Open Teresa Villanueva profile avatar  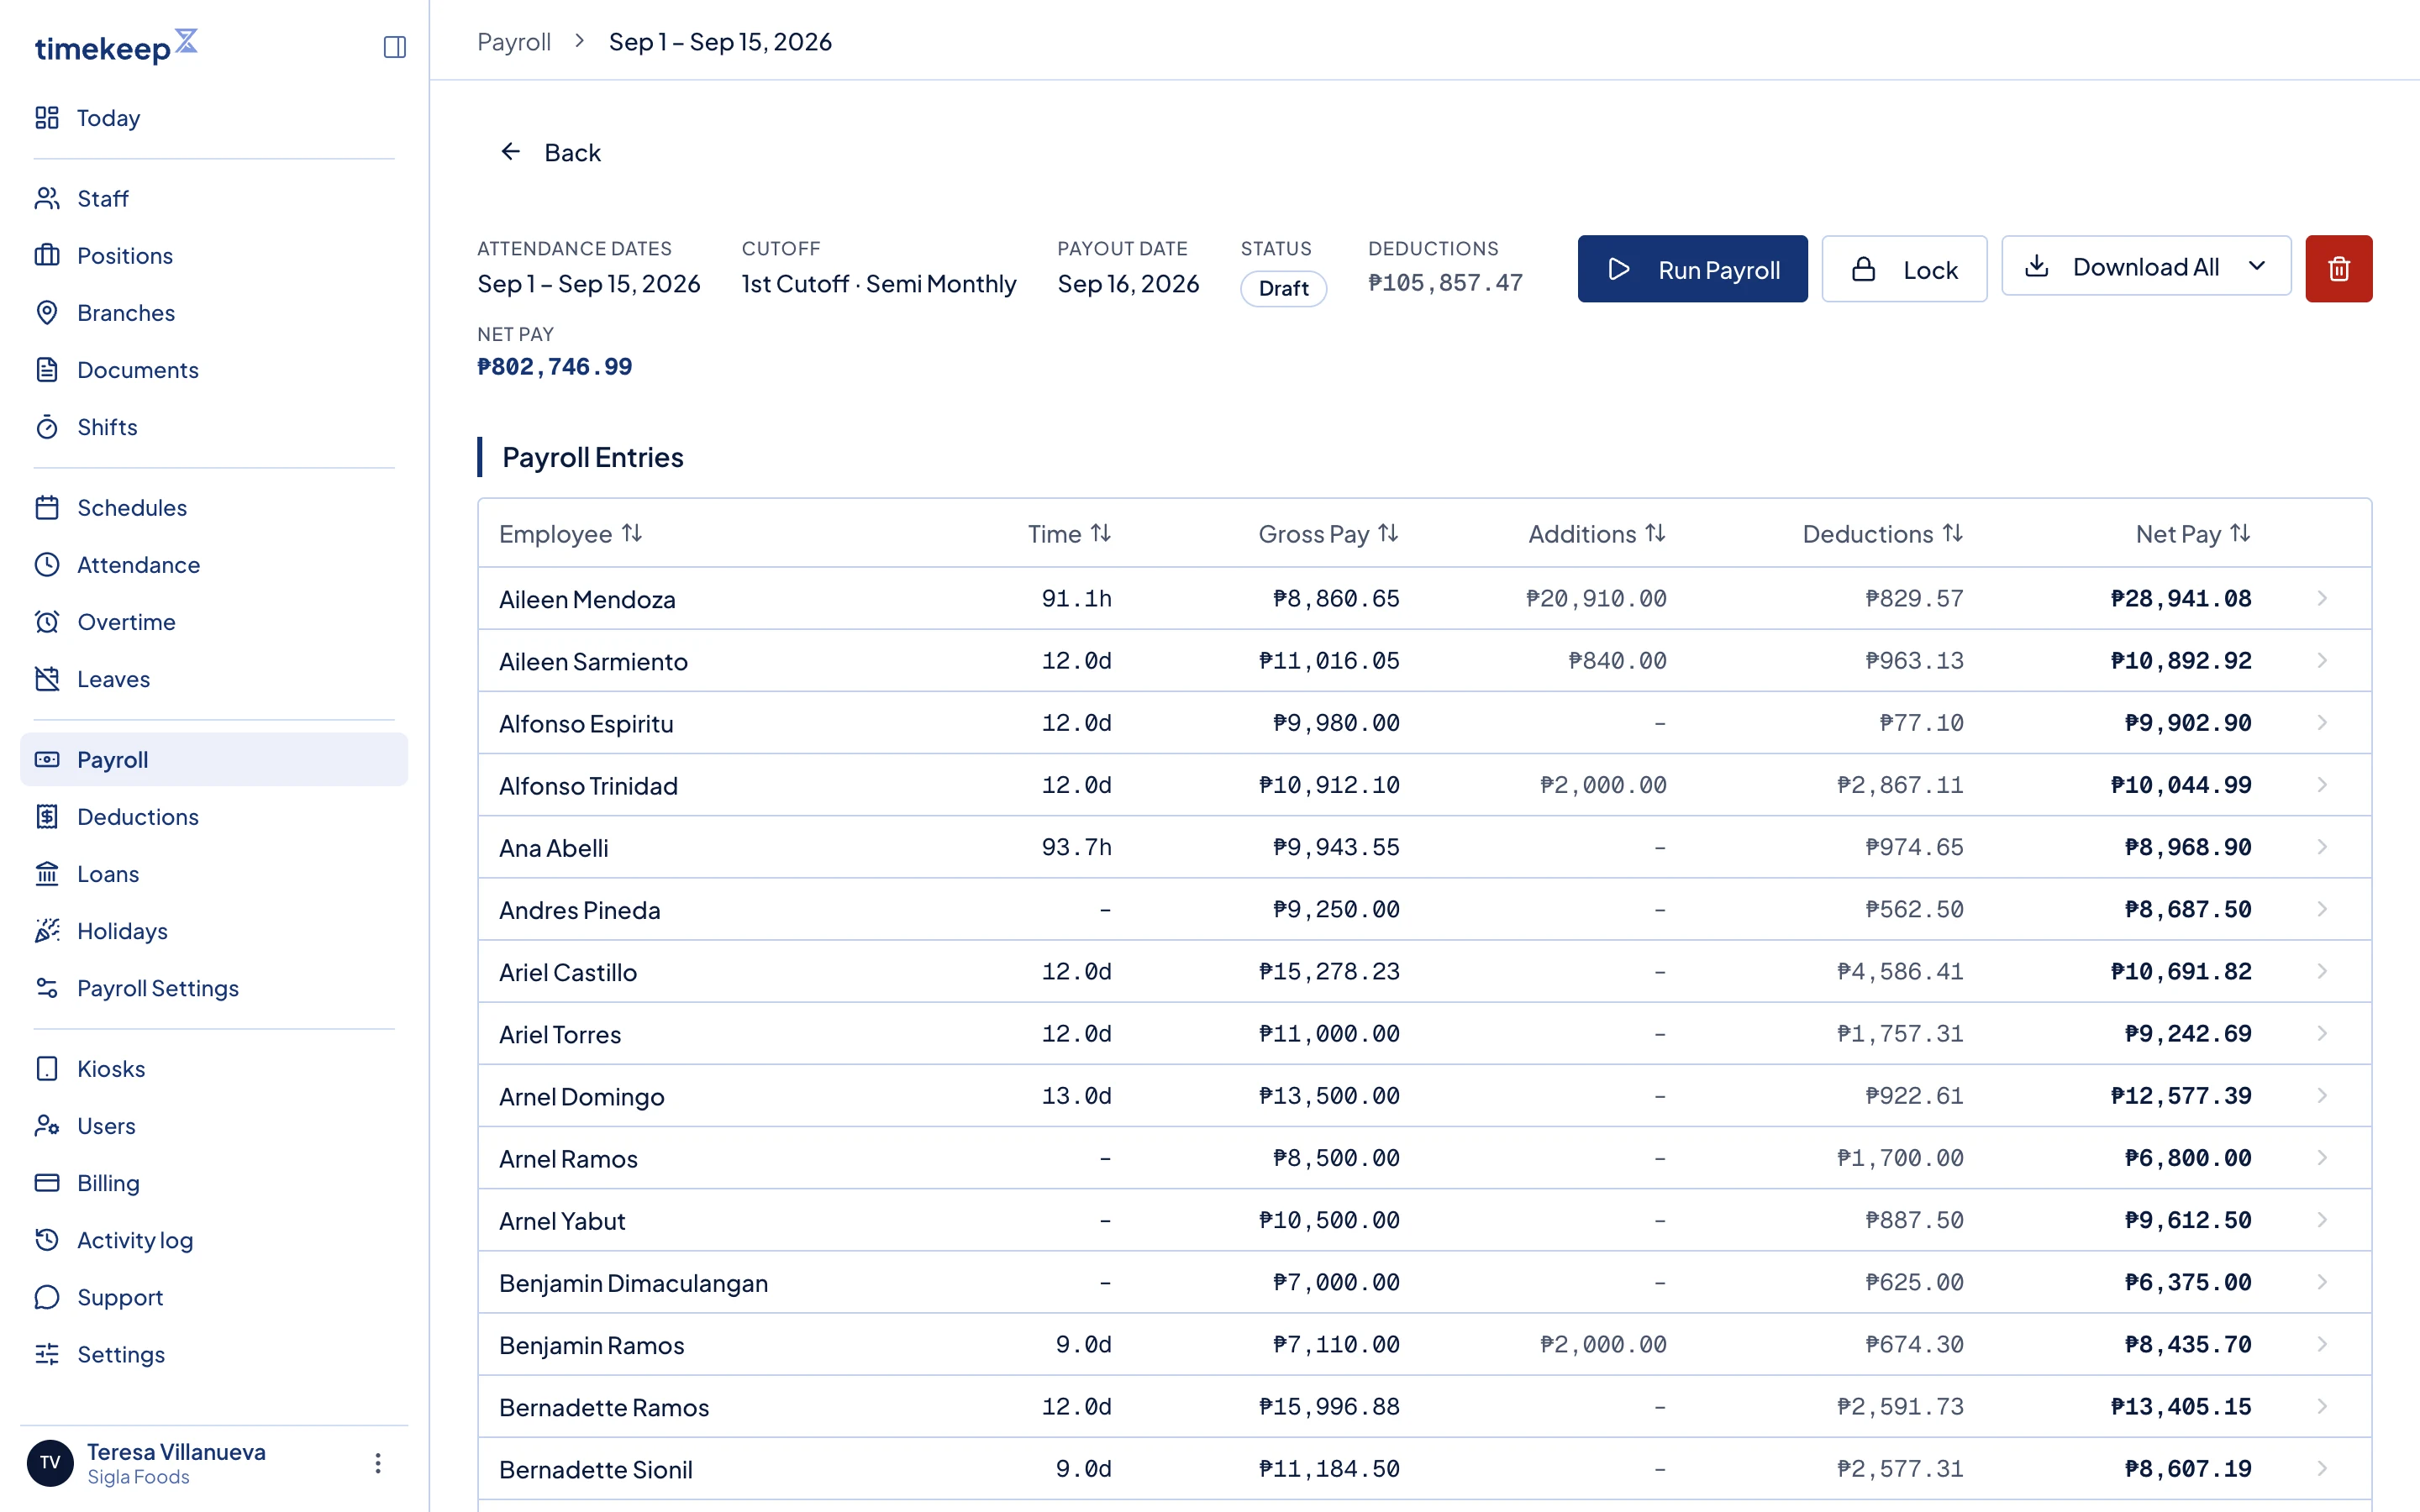50,1463
